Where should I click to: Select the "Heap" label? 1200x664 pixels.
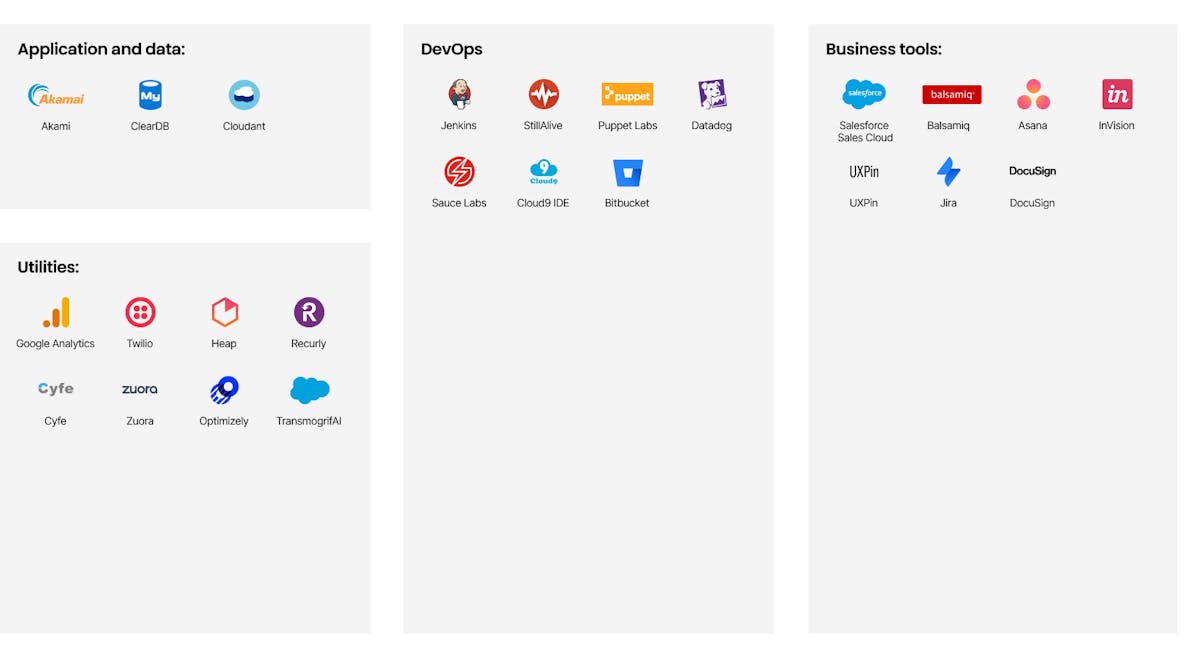(x=224, y=344)
